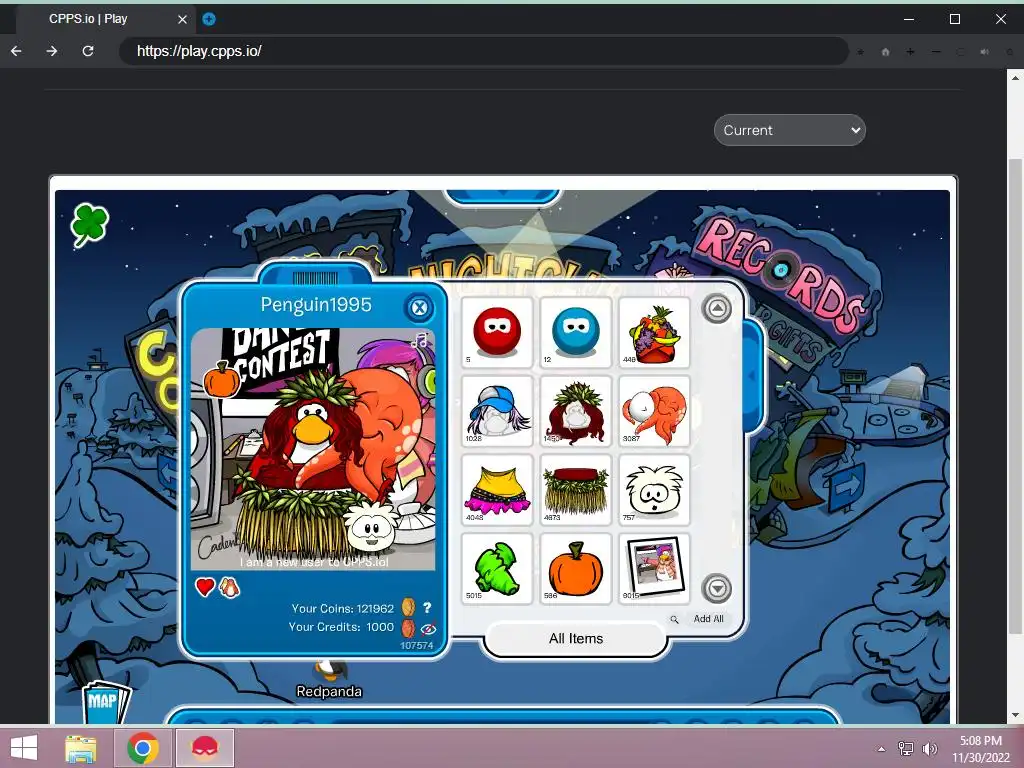Equip the blue cap wig item 1028

tap(497, 411)
